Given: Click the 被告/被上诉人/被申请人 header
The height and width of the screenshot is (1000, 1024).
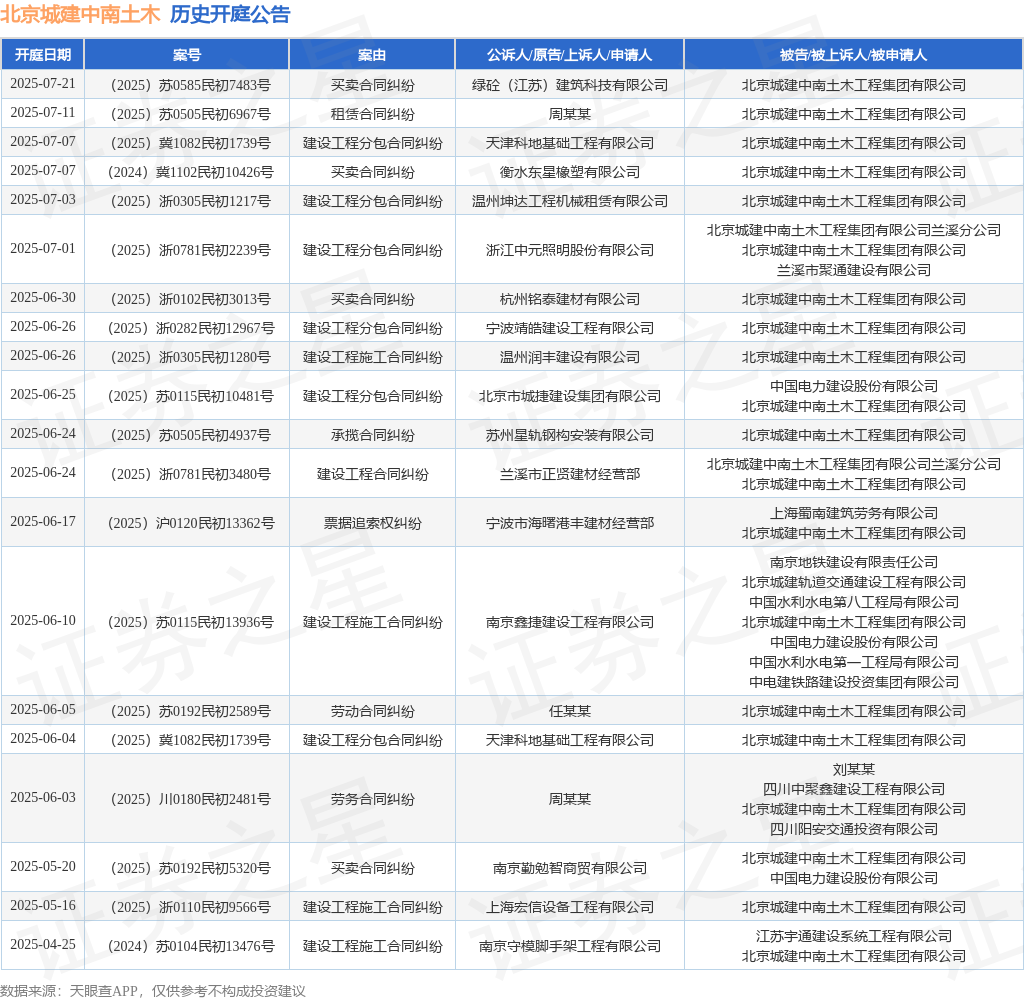Looking at the screenshot, I should tap(854, 55).
